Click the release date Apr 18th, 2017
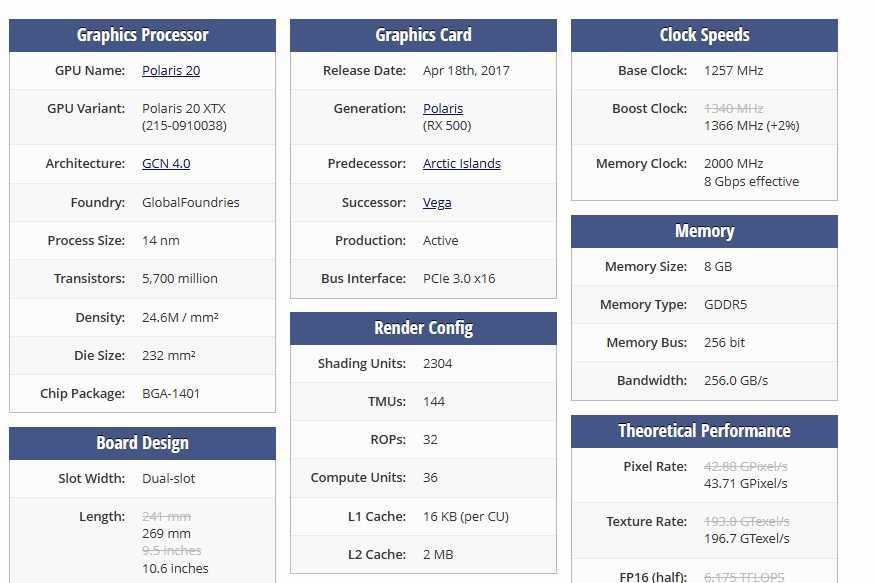The height and width of the screenshot is (583, 877). [x=466, y=71]
